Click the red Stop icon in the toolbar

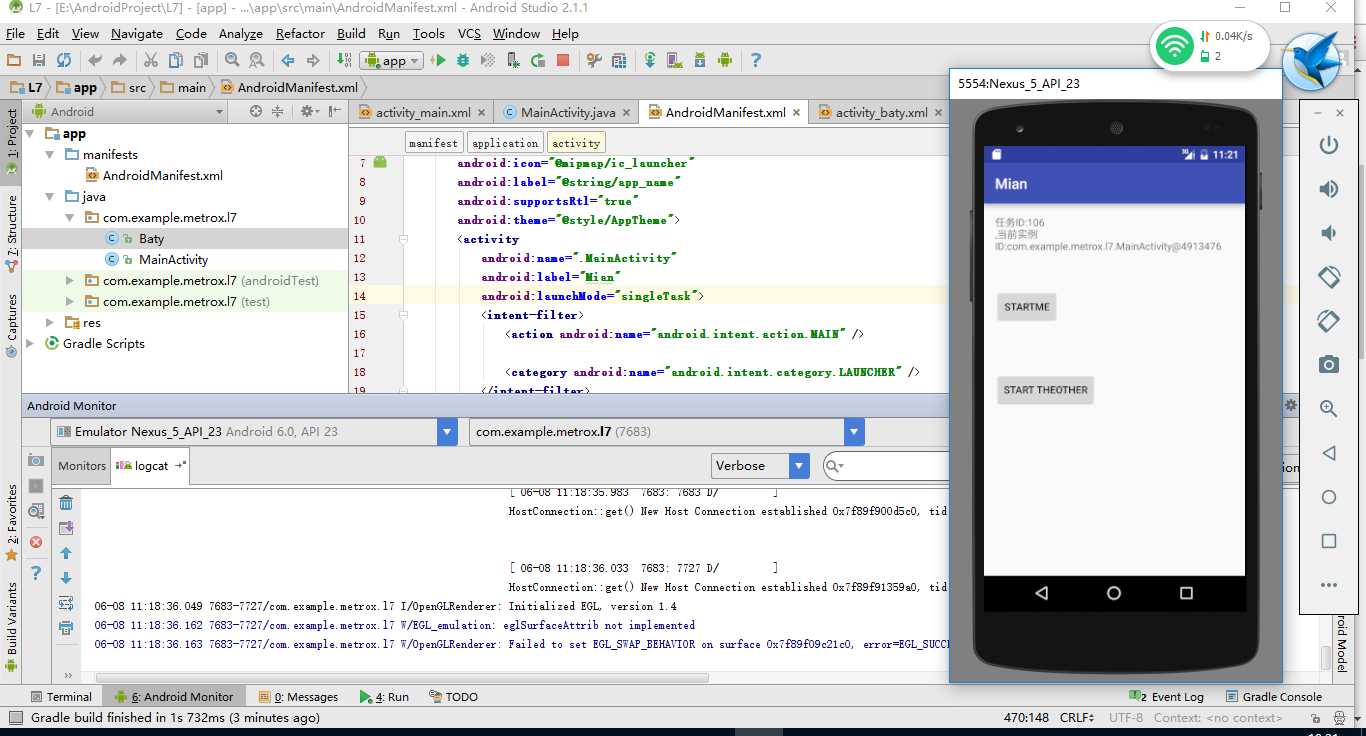[563, 61]
